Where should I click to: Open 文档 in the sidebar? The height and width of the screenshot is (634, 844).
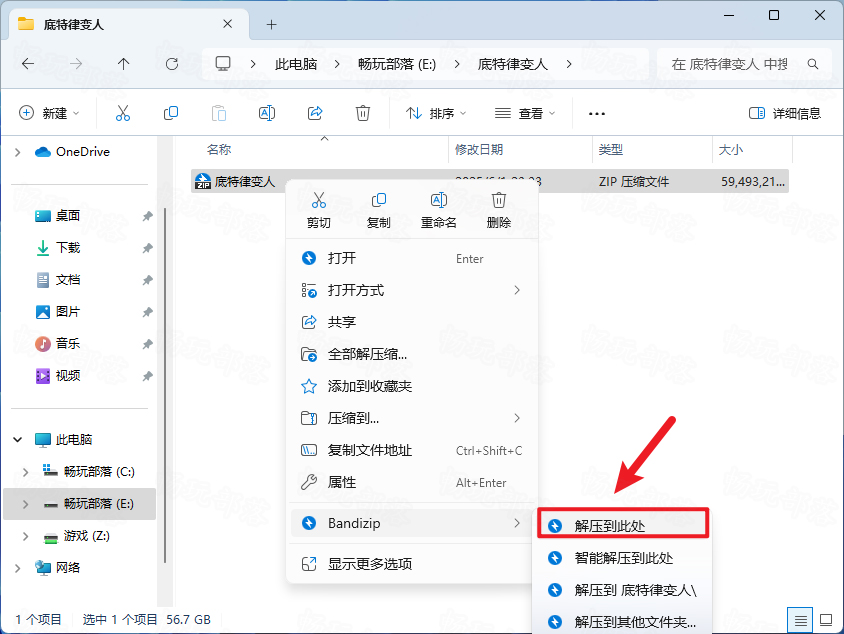[x=68, y=280]
